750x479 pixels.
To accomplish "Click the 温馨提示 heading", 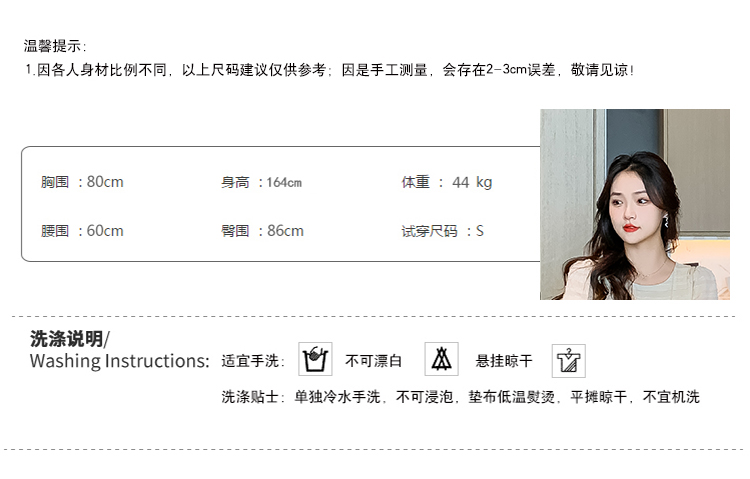I will click(55, 46).
